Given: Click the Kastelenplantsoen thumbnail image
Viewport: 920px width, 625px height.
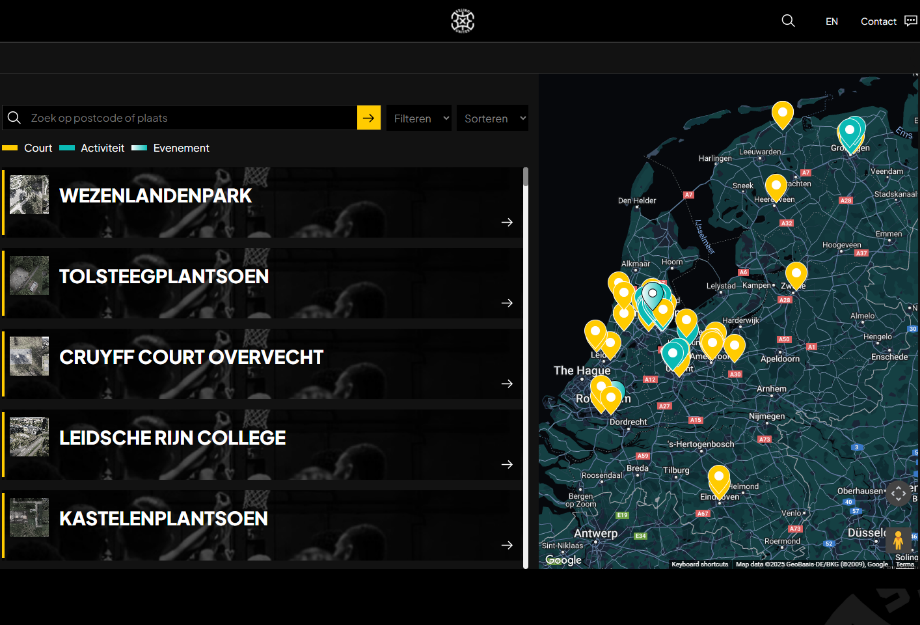Looking at the screenshot, I should pos(30,518).
